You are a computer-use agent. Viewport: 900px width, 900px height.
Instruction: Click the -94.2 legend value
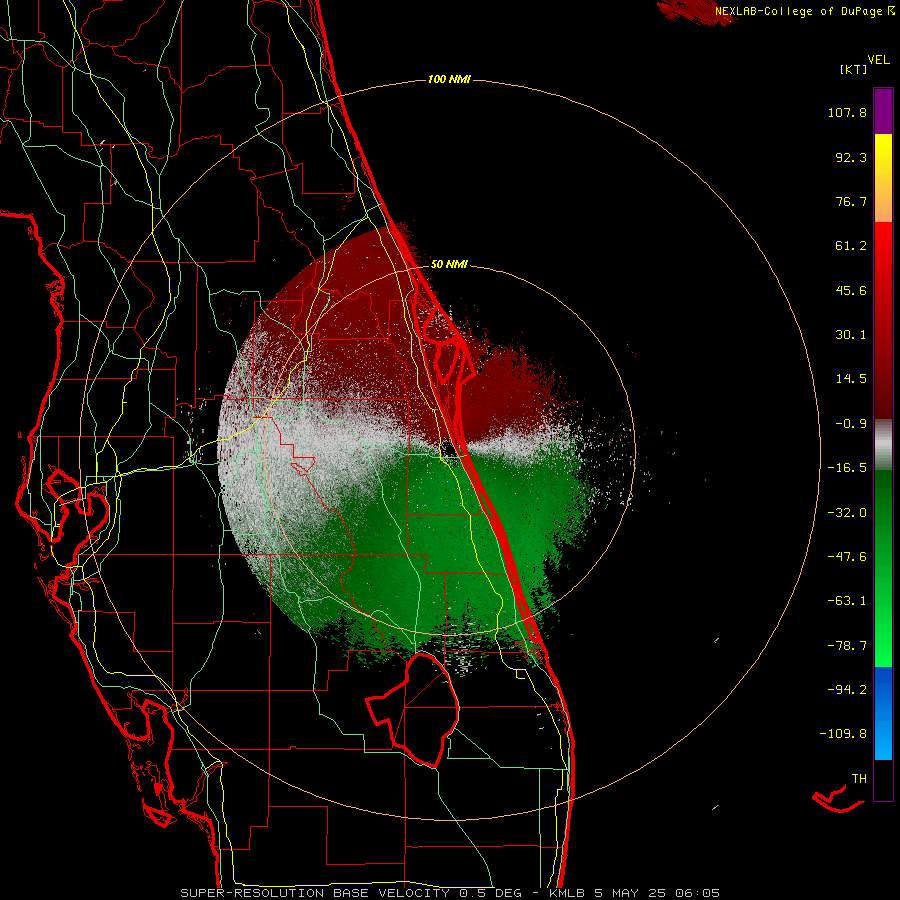(847, 690)
